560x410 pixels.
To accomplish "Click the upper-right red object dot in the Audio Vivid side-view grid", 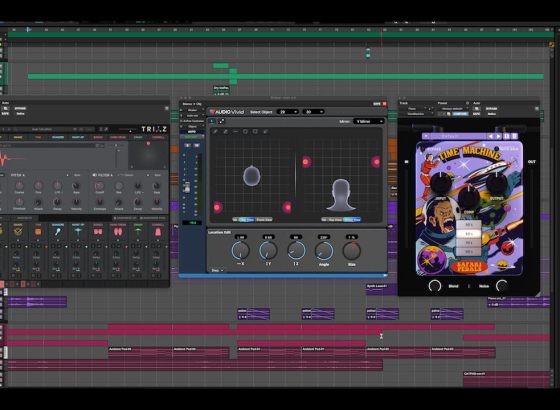I will 376,162.
